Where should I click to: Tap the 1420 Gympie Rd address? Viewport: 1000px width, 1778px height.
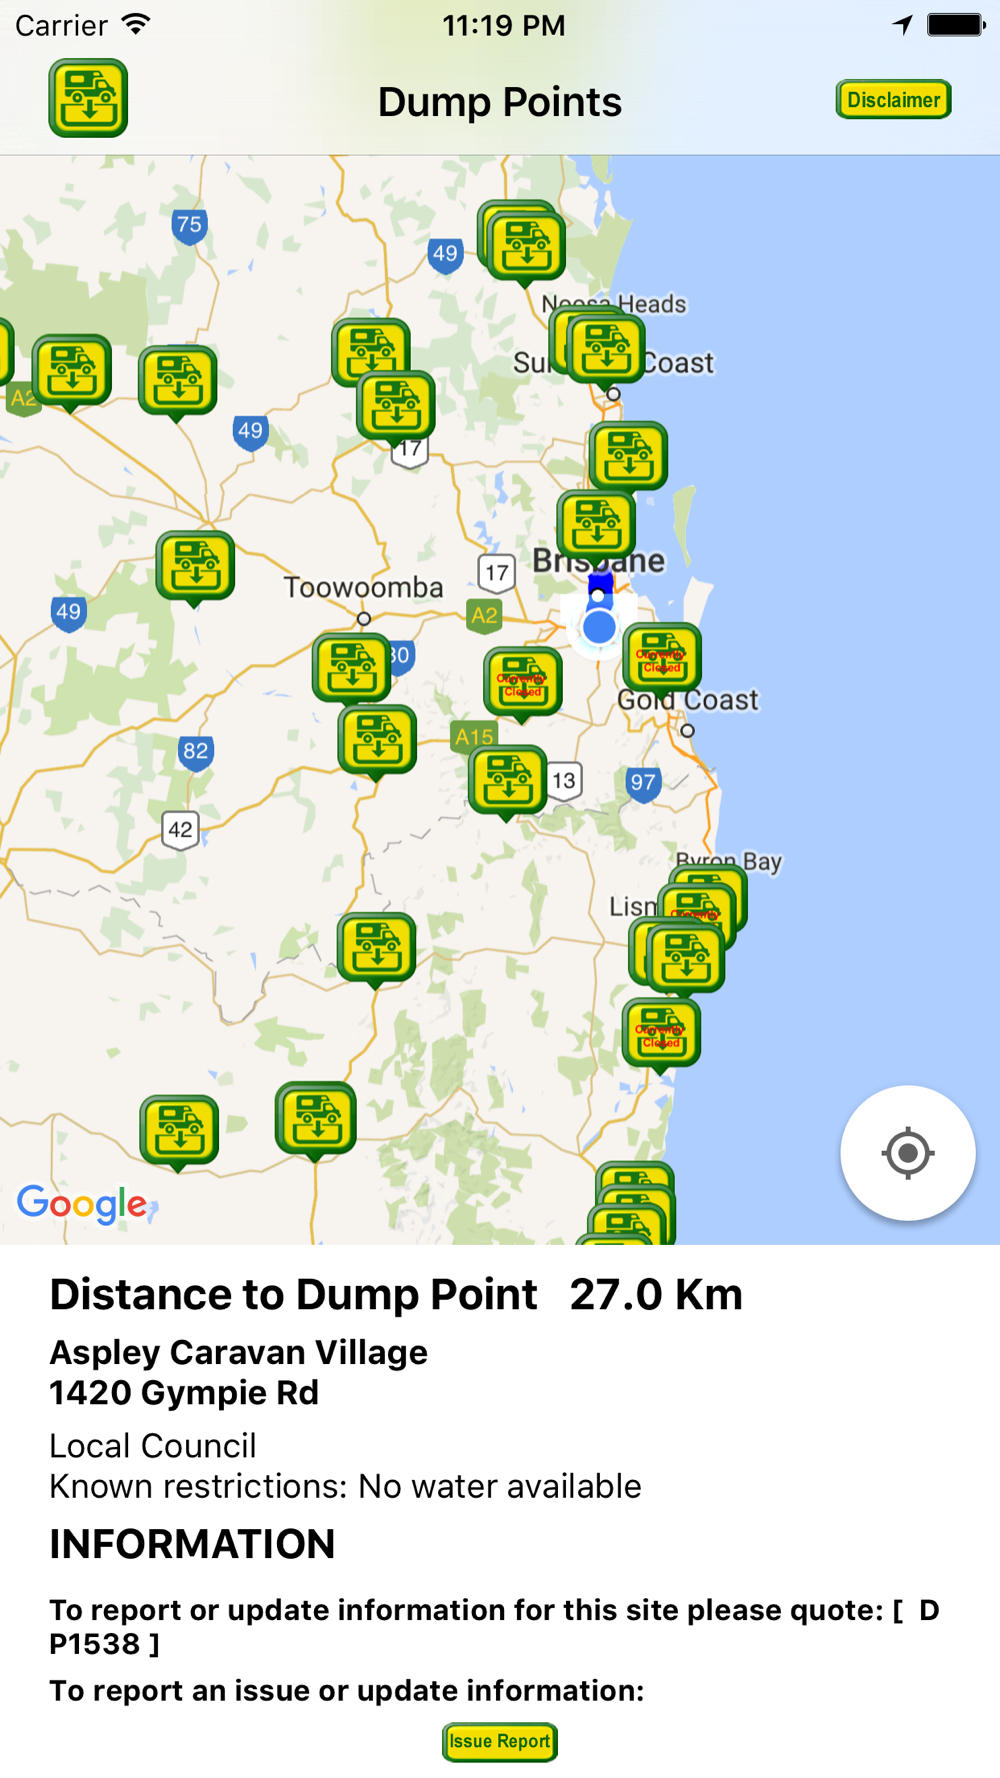(x=184, y=1393)
